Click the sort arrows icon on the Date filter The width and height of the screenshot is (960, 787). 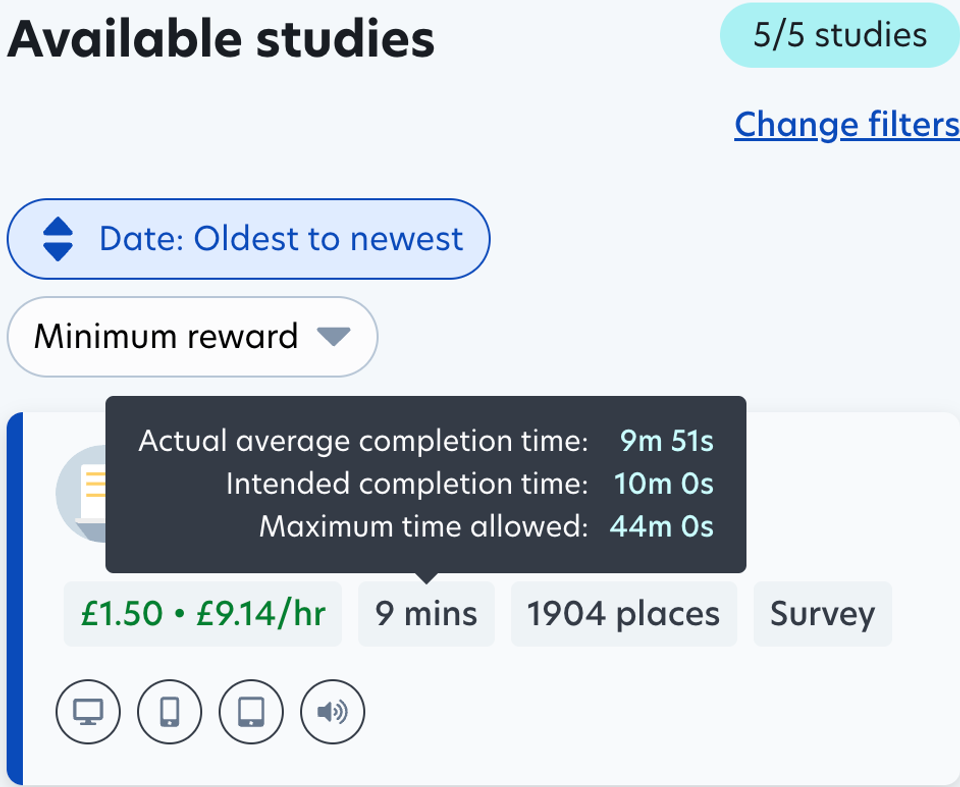[x=58, y=238]
